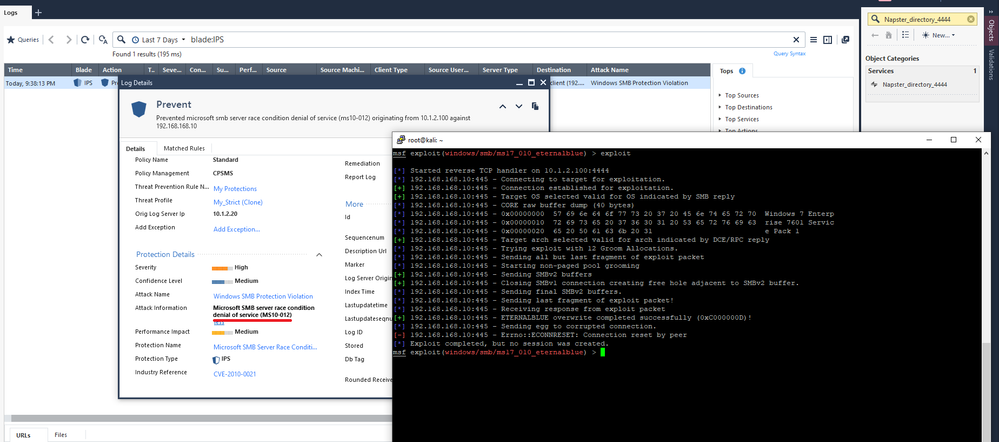Sort logs by the Destination column
999x442 pixels.
pyautogui.click(x=559, y=70)
